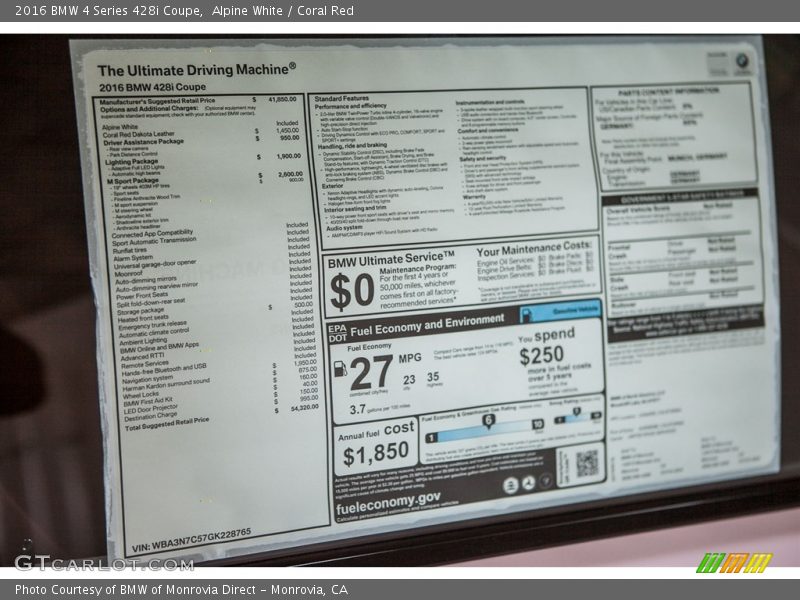This screenshot has width=800, height=600.
Task: Click 'Automatic climate control' line
Action: pos(154,333)
